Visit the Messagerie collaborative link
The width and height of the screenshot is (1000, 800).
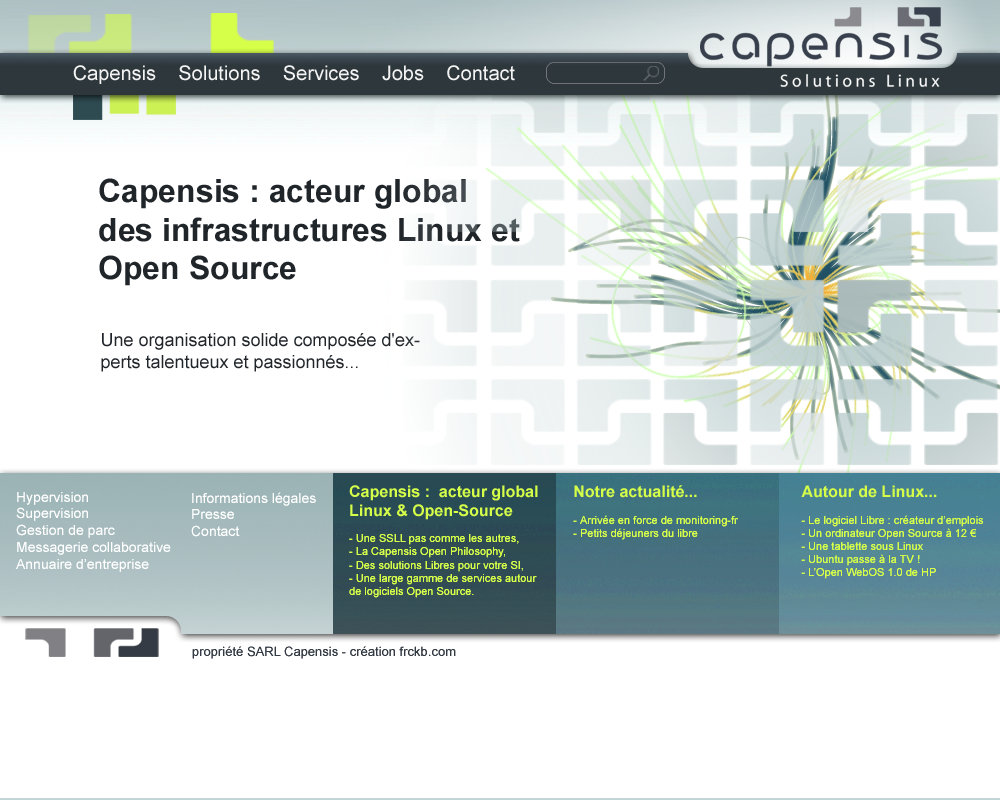coord(93,547)
